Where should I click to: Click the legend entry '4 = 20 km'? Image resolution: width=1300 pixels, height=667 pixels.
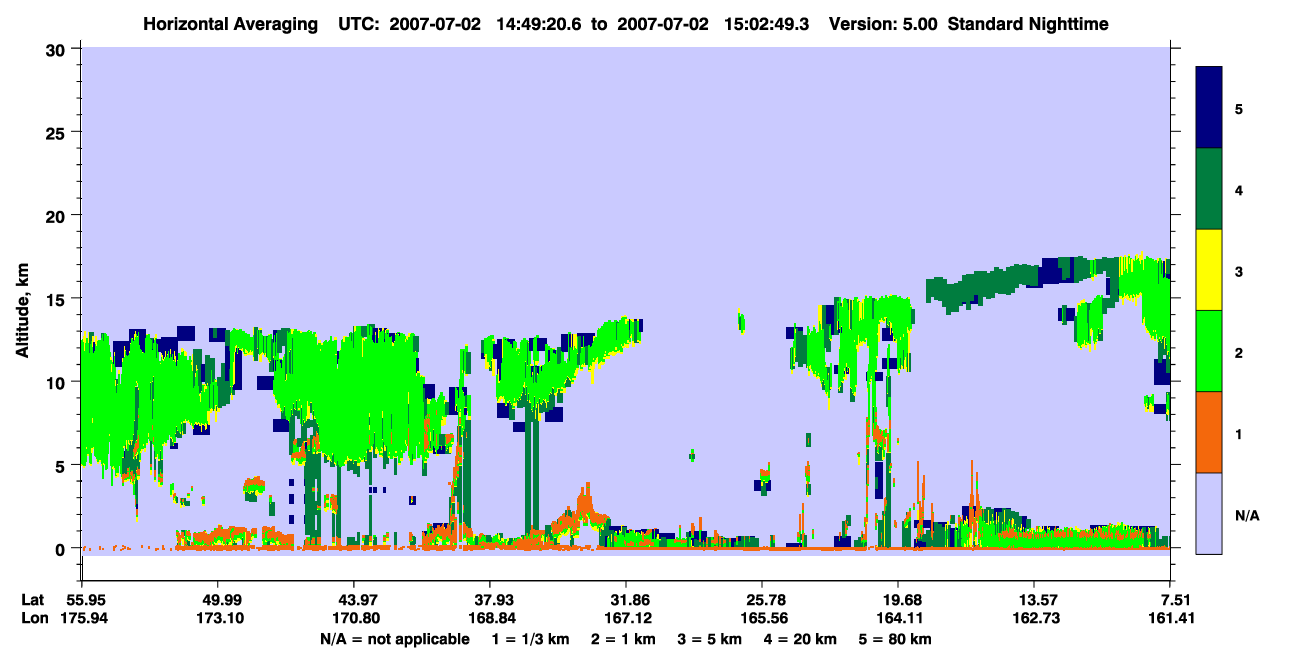[800, 639]
